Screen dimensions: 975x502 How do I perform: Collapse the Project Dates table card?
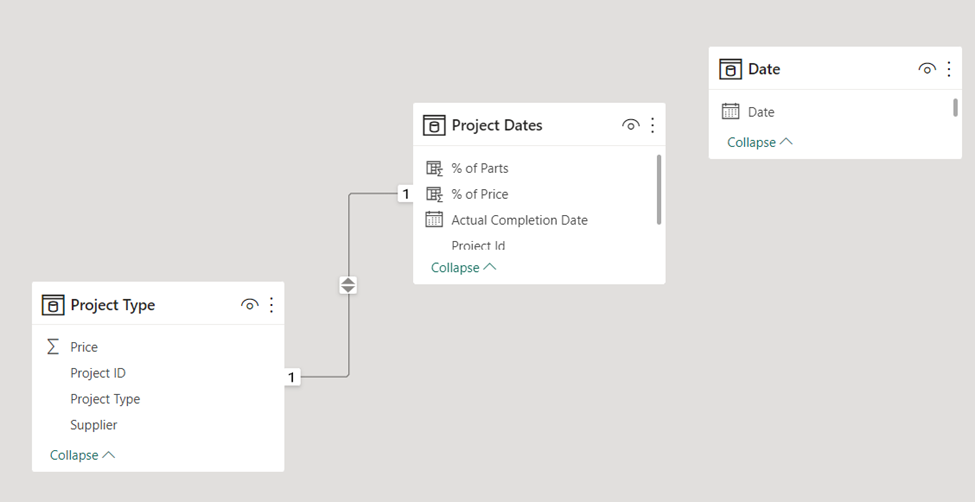463,267
